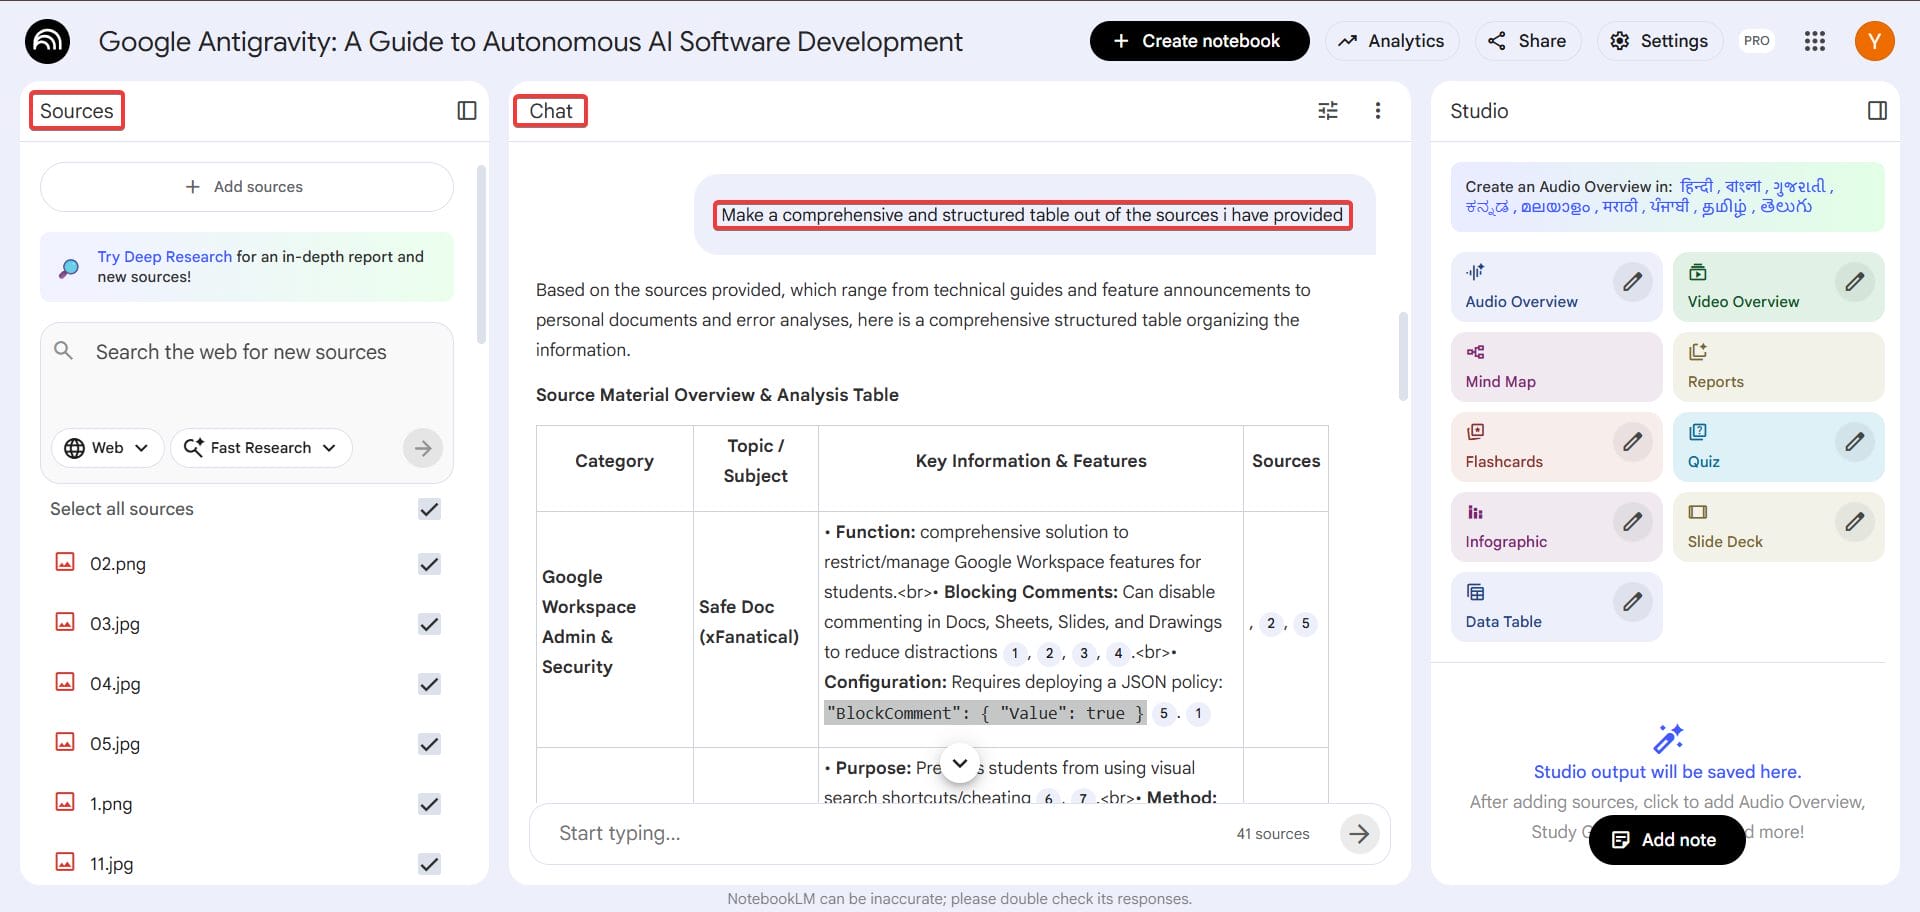The width and height of the screenshot is (1920, 912).
Task: Click the Deep Research magnifier icon
Action: 69,268
